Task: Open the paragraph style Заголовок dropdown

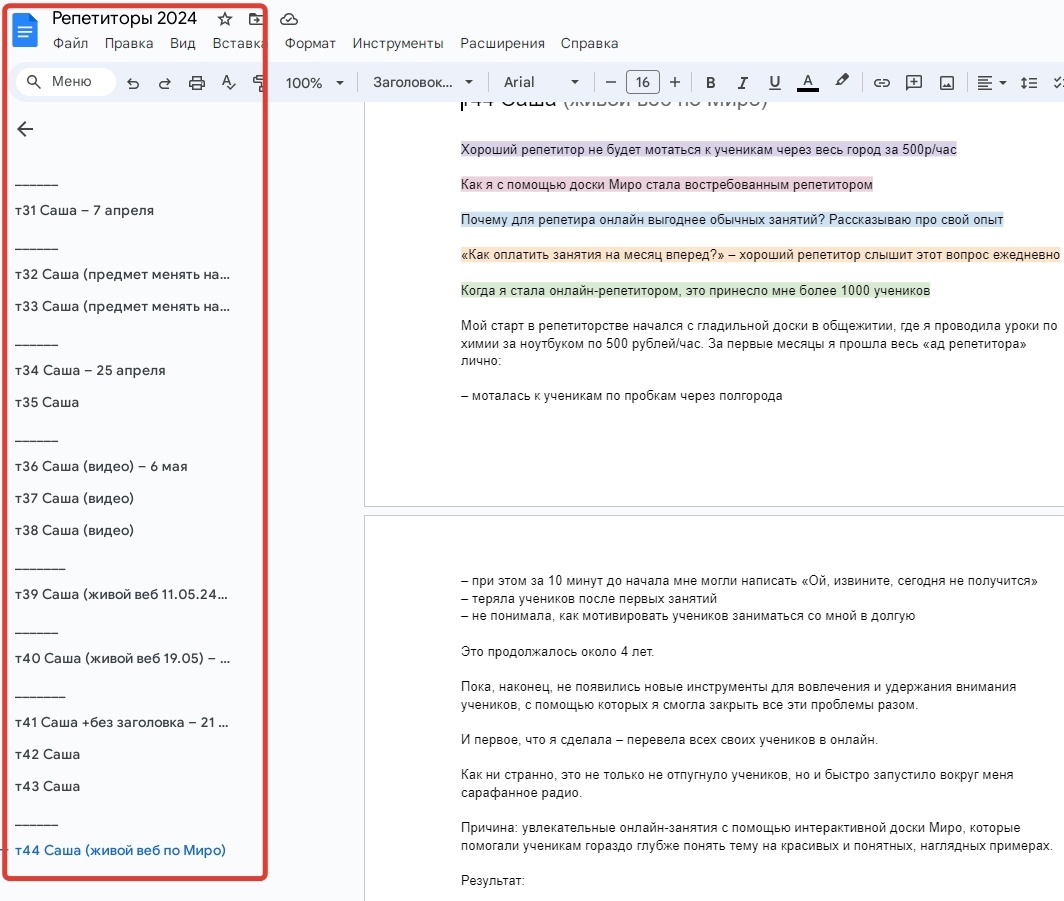Action: (422, 82)
